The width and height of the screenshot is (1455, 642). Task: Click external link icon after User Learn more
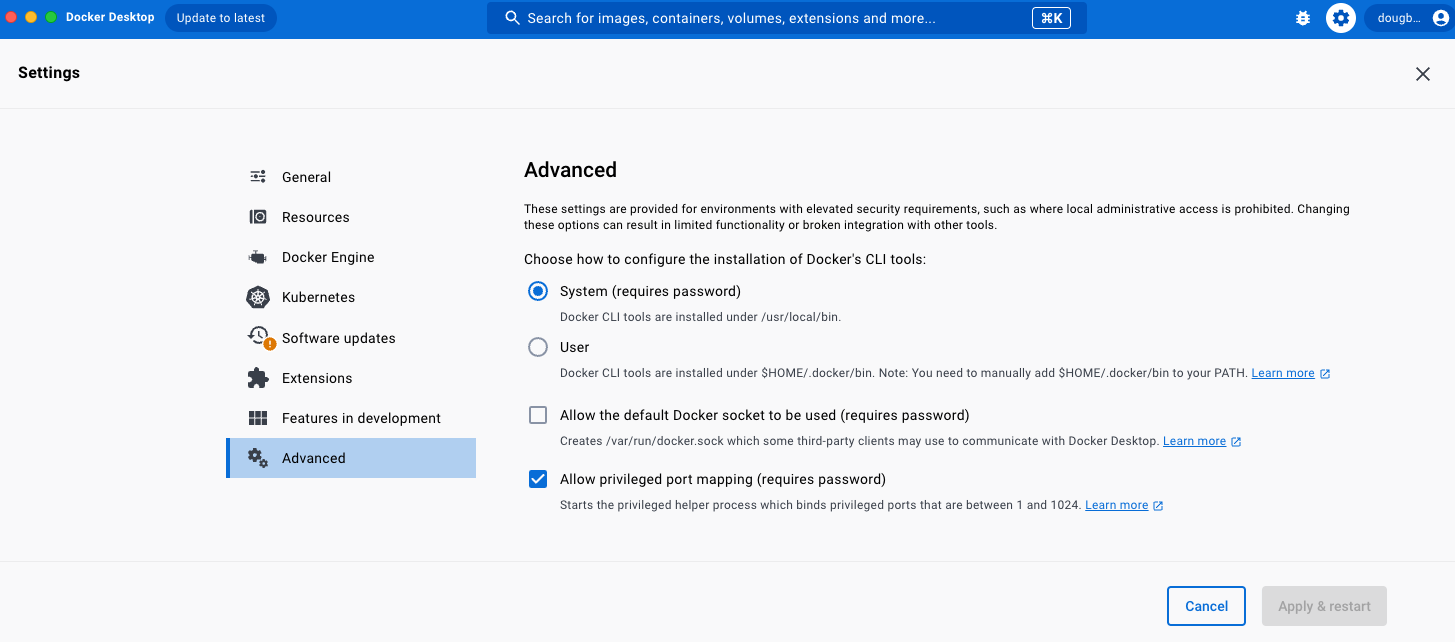1325,373
